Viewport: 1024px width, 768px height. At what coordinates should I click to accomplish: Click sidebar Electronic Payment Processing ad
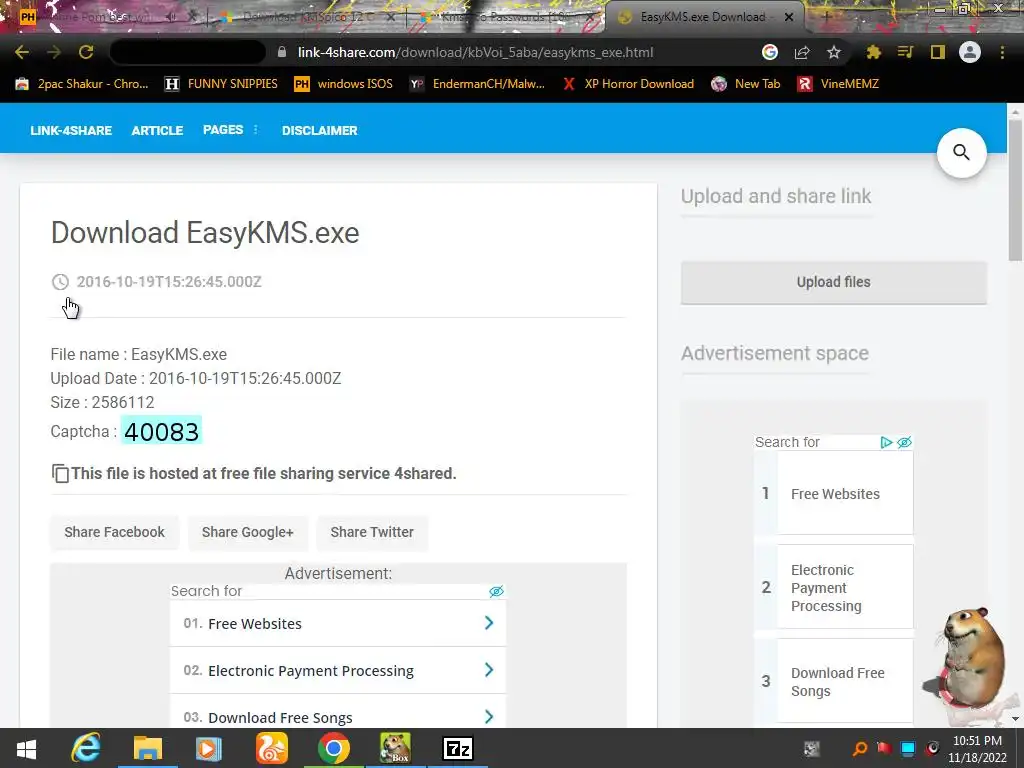pyautogui.click(x=834, y=587)
